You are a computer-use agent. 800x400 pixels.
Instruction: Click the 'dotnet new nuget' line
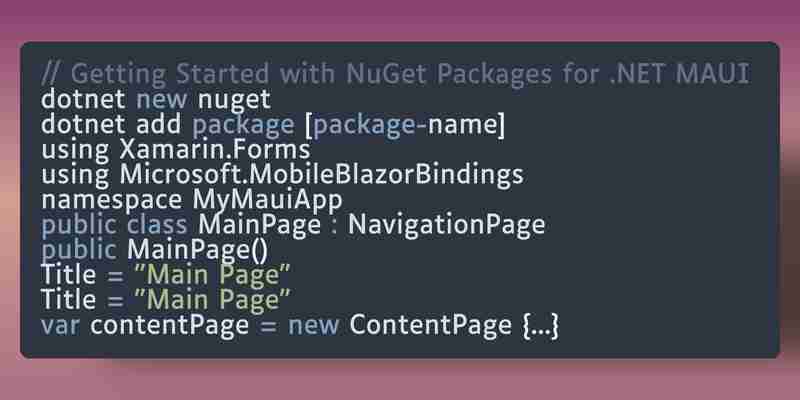click(x=156, y=99)
